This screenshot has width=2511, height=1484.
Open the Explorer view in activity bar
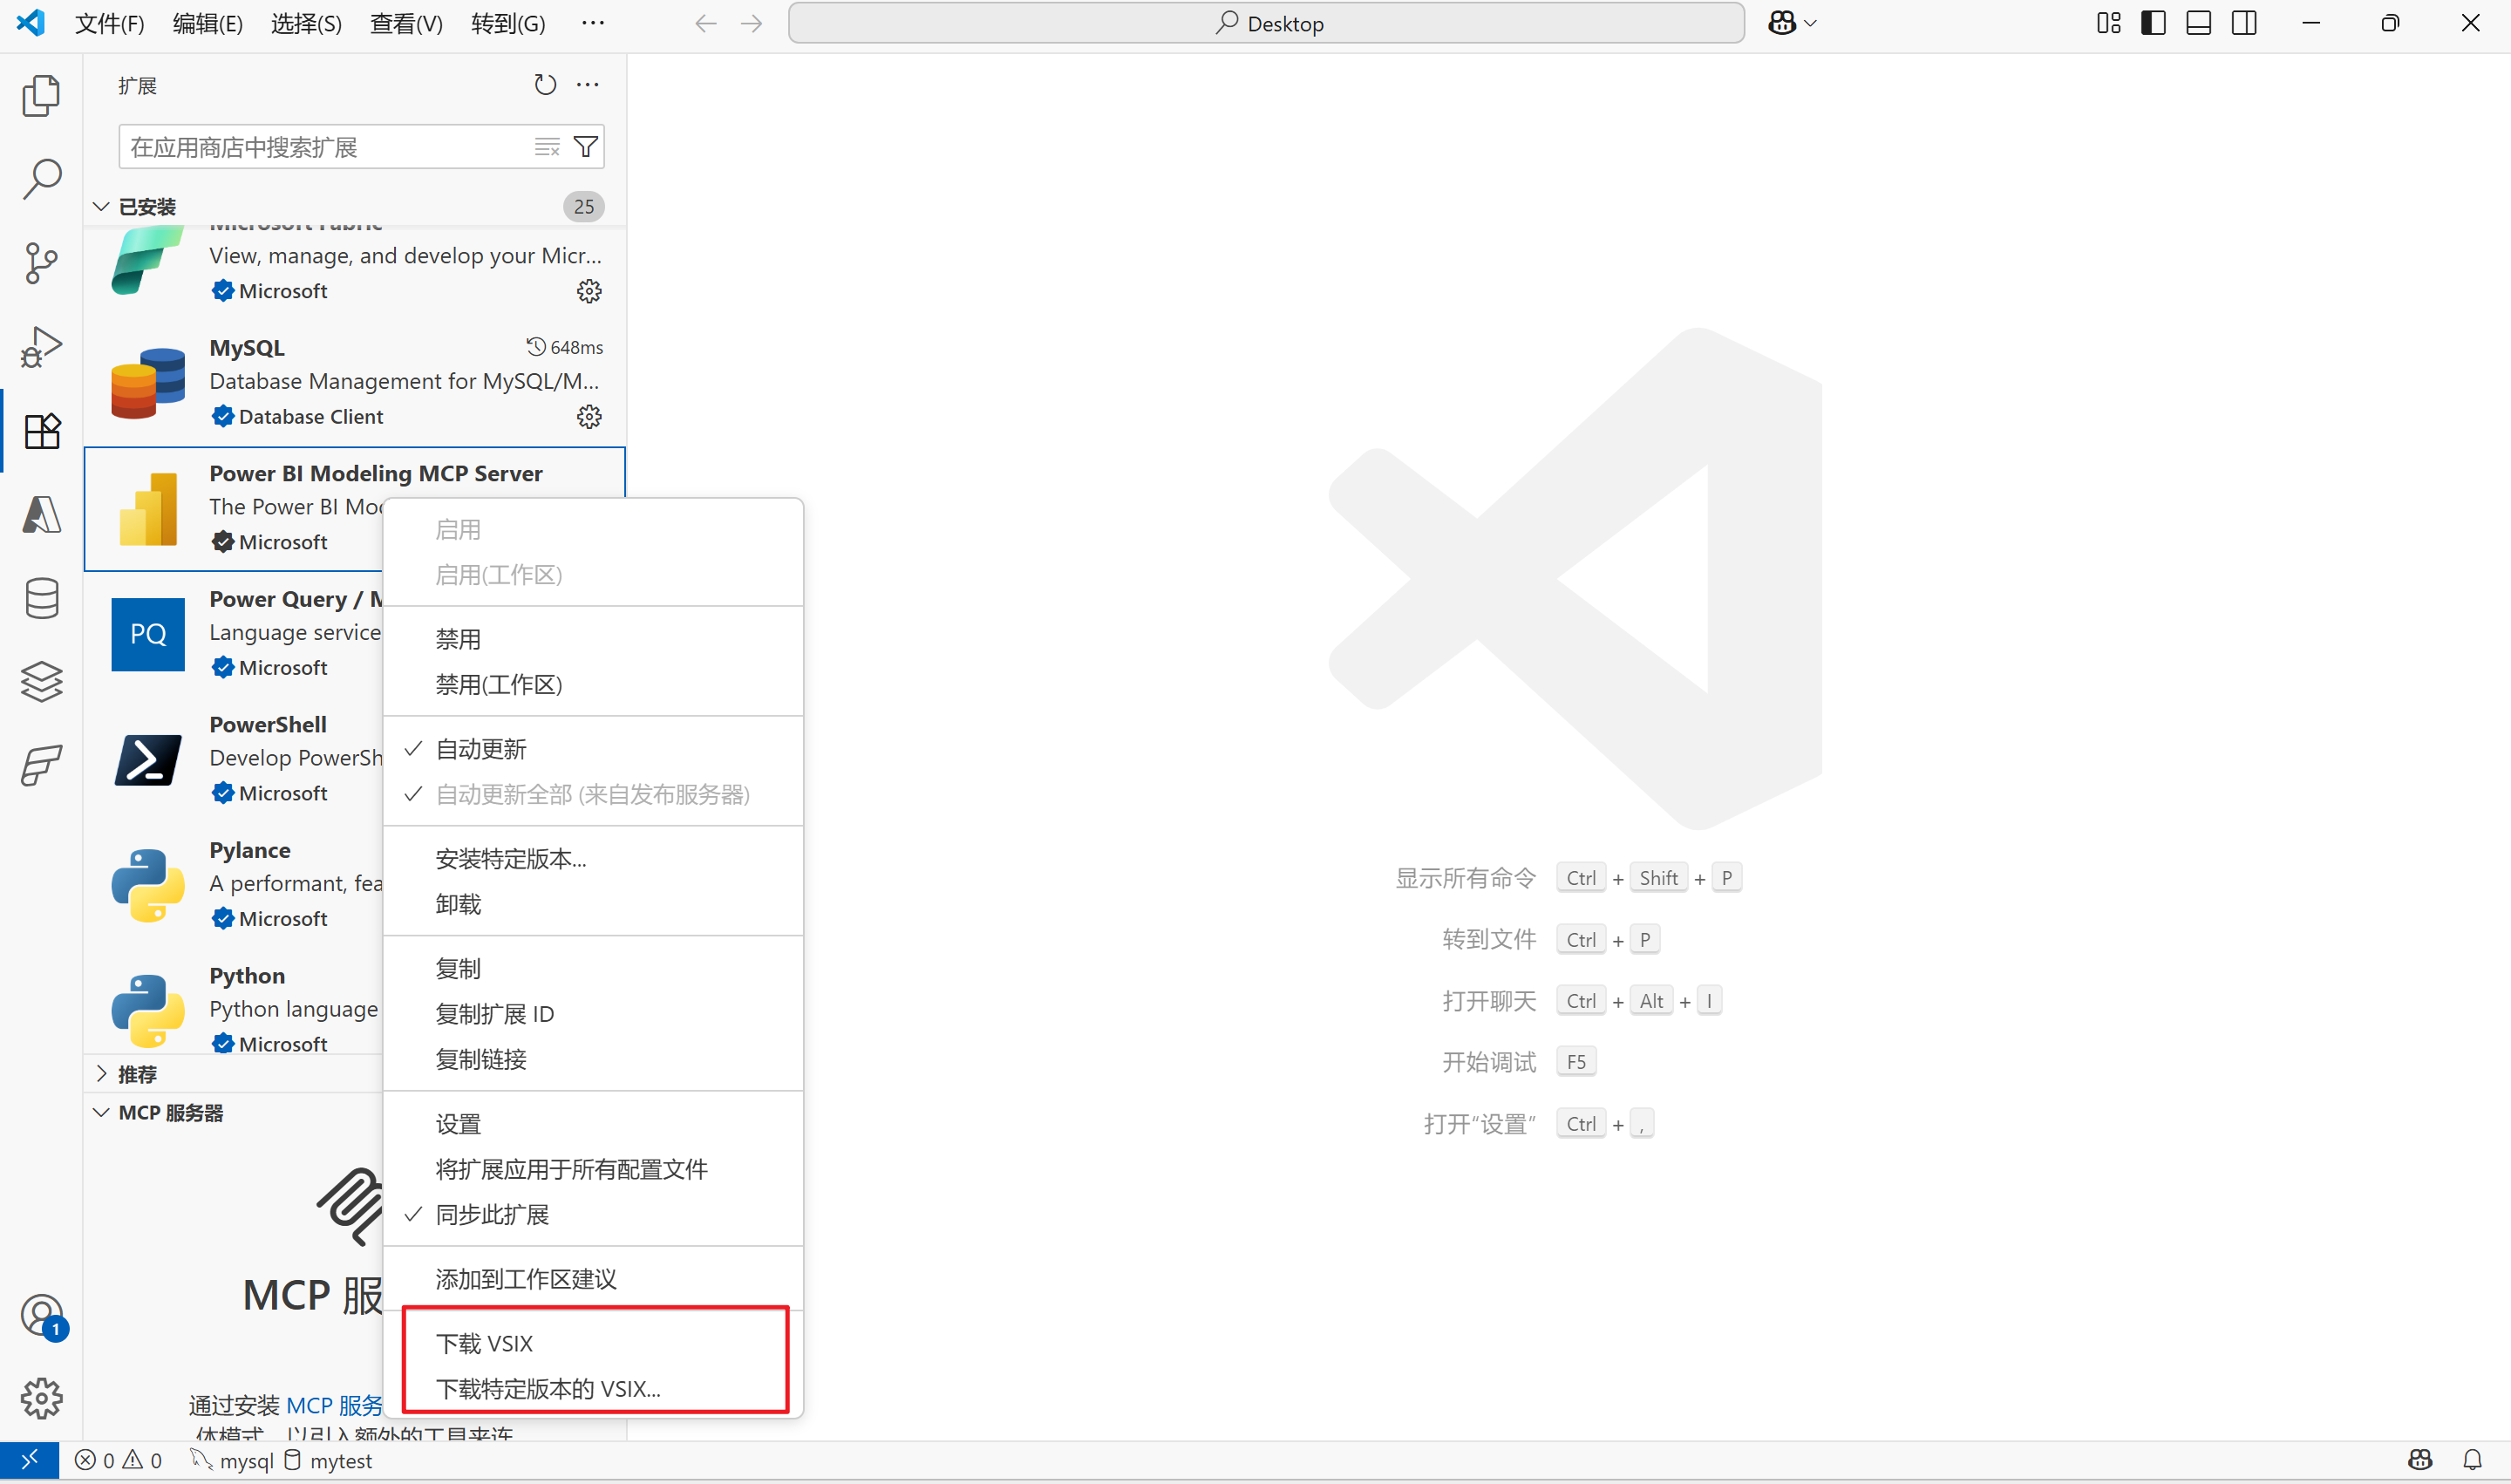[x=41, y=95]
